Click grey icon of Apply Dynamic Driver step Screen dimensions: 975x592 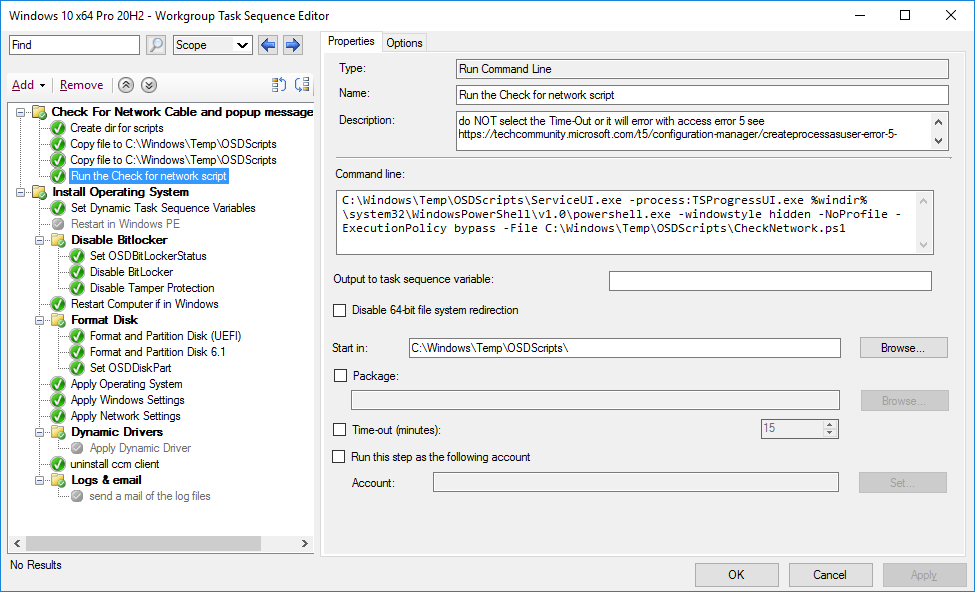point(77,448)
